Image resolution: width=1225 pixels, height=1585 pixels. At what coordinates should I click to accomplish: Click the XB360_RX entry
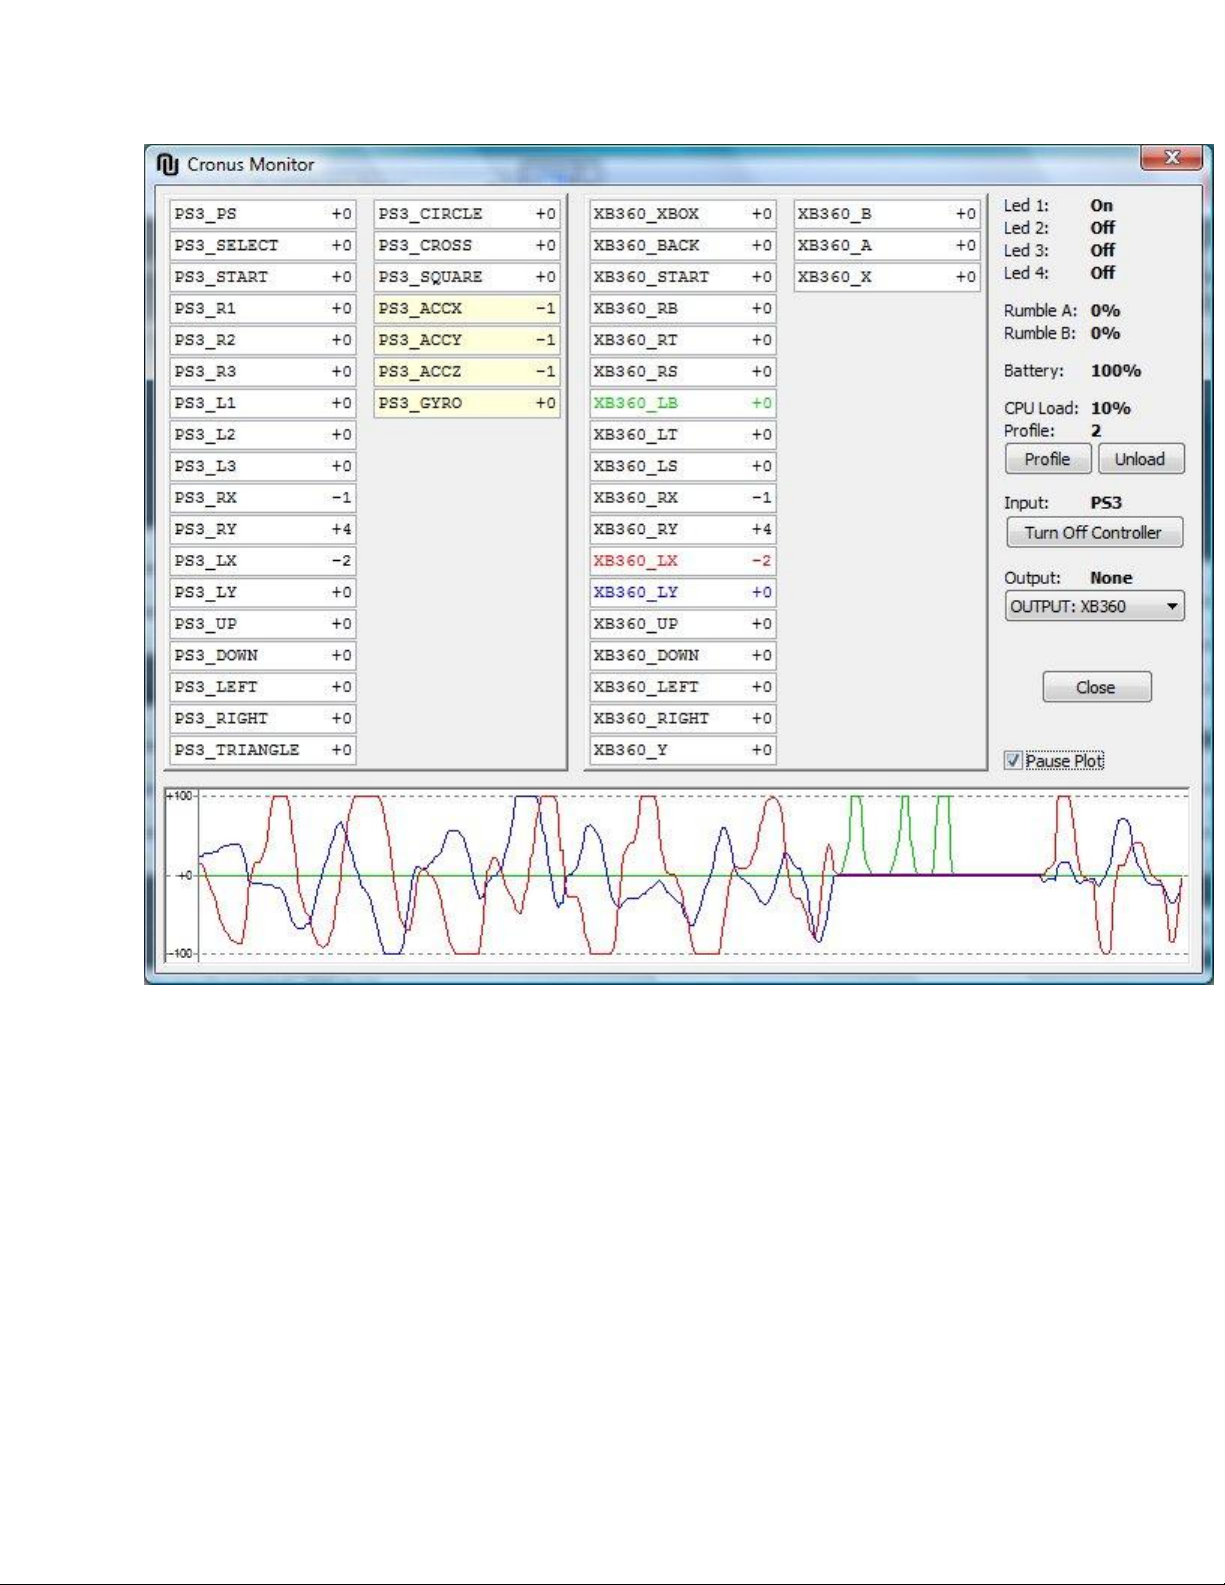click(683, 497)
